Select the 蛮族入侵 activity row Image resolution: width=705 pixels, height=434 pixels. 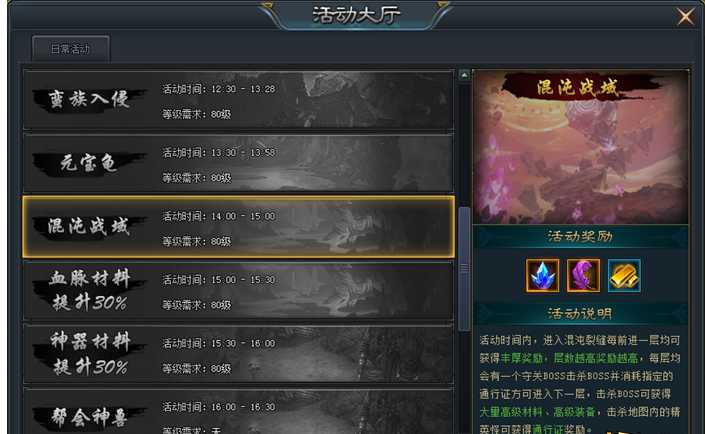(x=238, y=100)
